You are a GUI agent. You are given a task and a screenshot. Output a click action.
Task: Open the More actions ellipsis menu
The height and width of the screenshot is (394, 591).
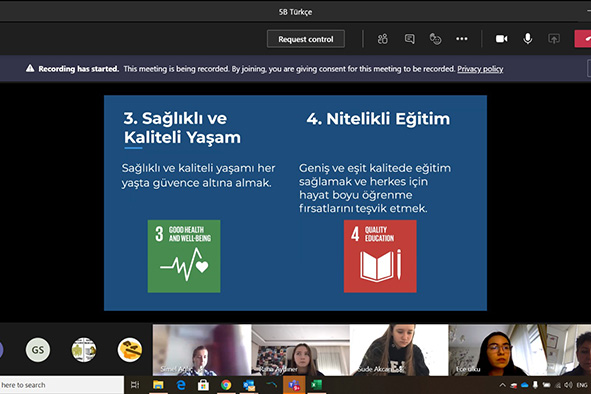(462, 39)
